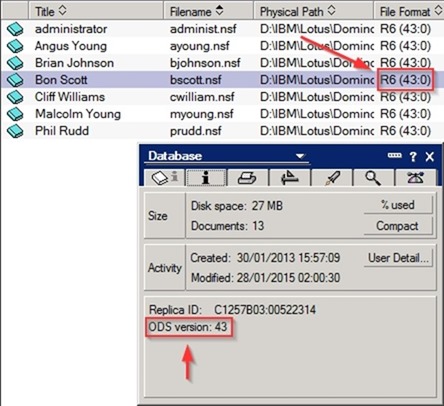
Task: Click the Documents: 13 text
Action: (227, 226)
